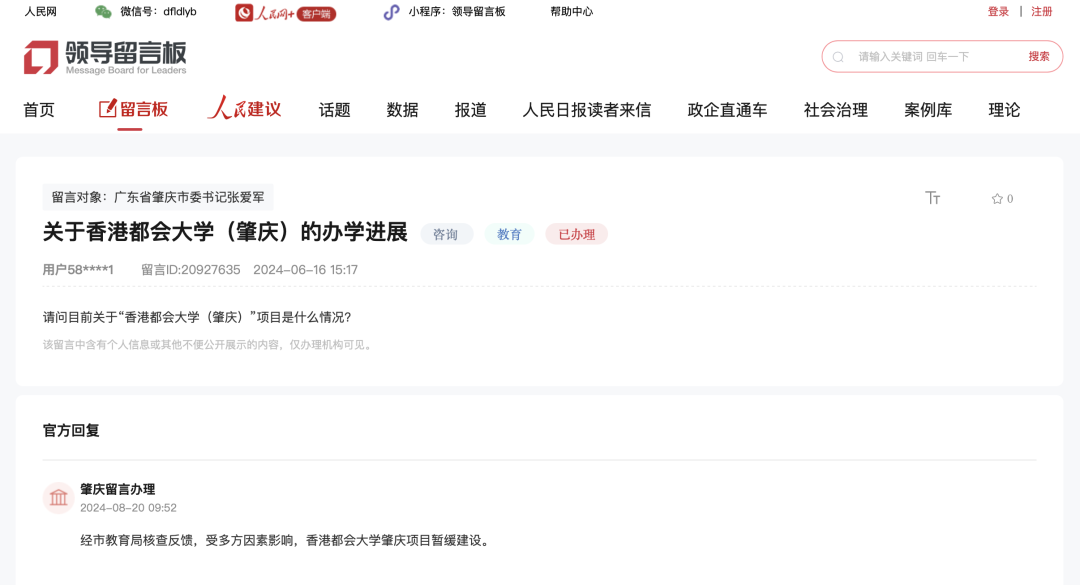
Task: Toggle the star to favorite this message
Action: (995, 198)
